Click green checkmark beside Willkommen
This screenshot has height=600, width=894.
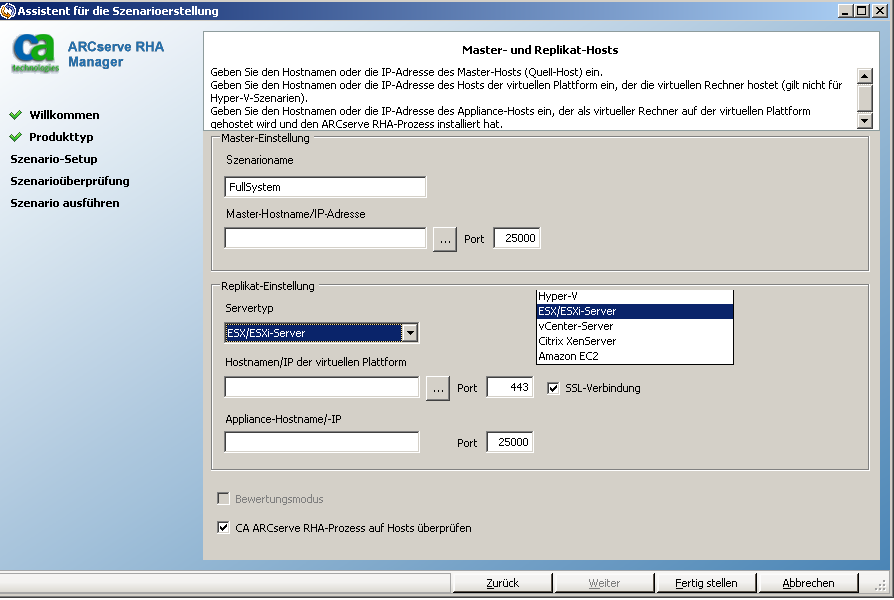tap(13, 114)
